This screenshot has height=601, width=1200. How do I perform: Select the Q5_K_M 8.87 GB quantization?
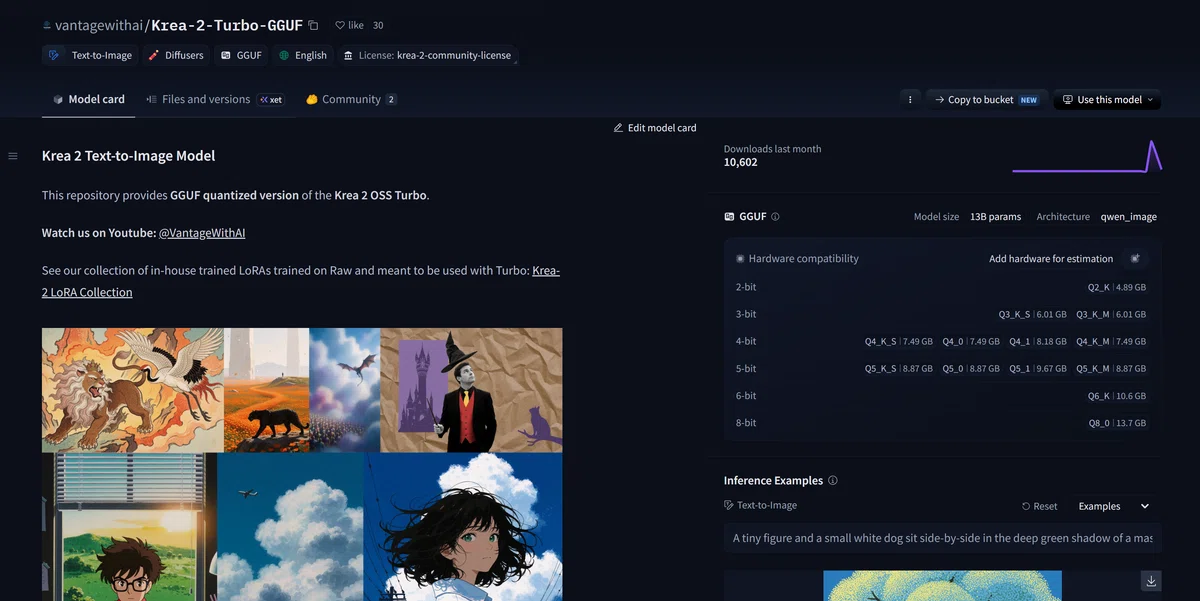tap(1111, 368)
